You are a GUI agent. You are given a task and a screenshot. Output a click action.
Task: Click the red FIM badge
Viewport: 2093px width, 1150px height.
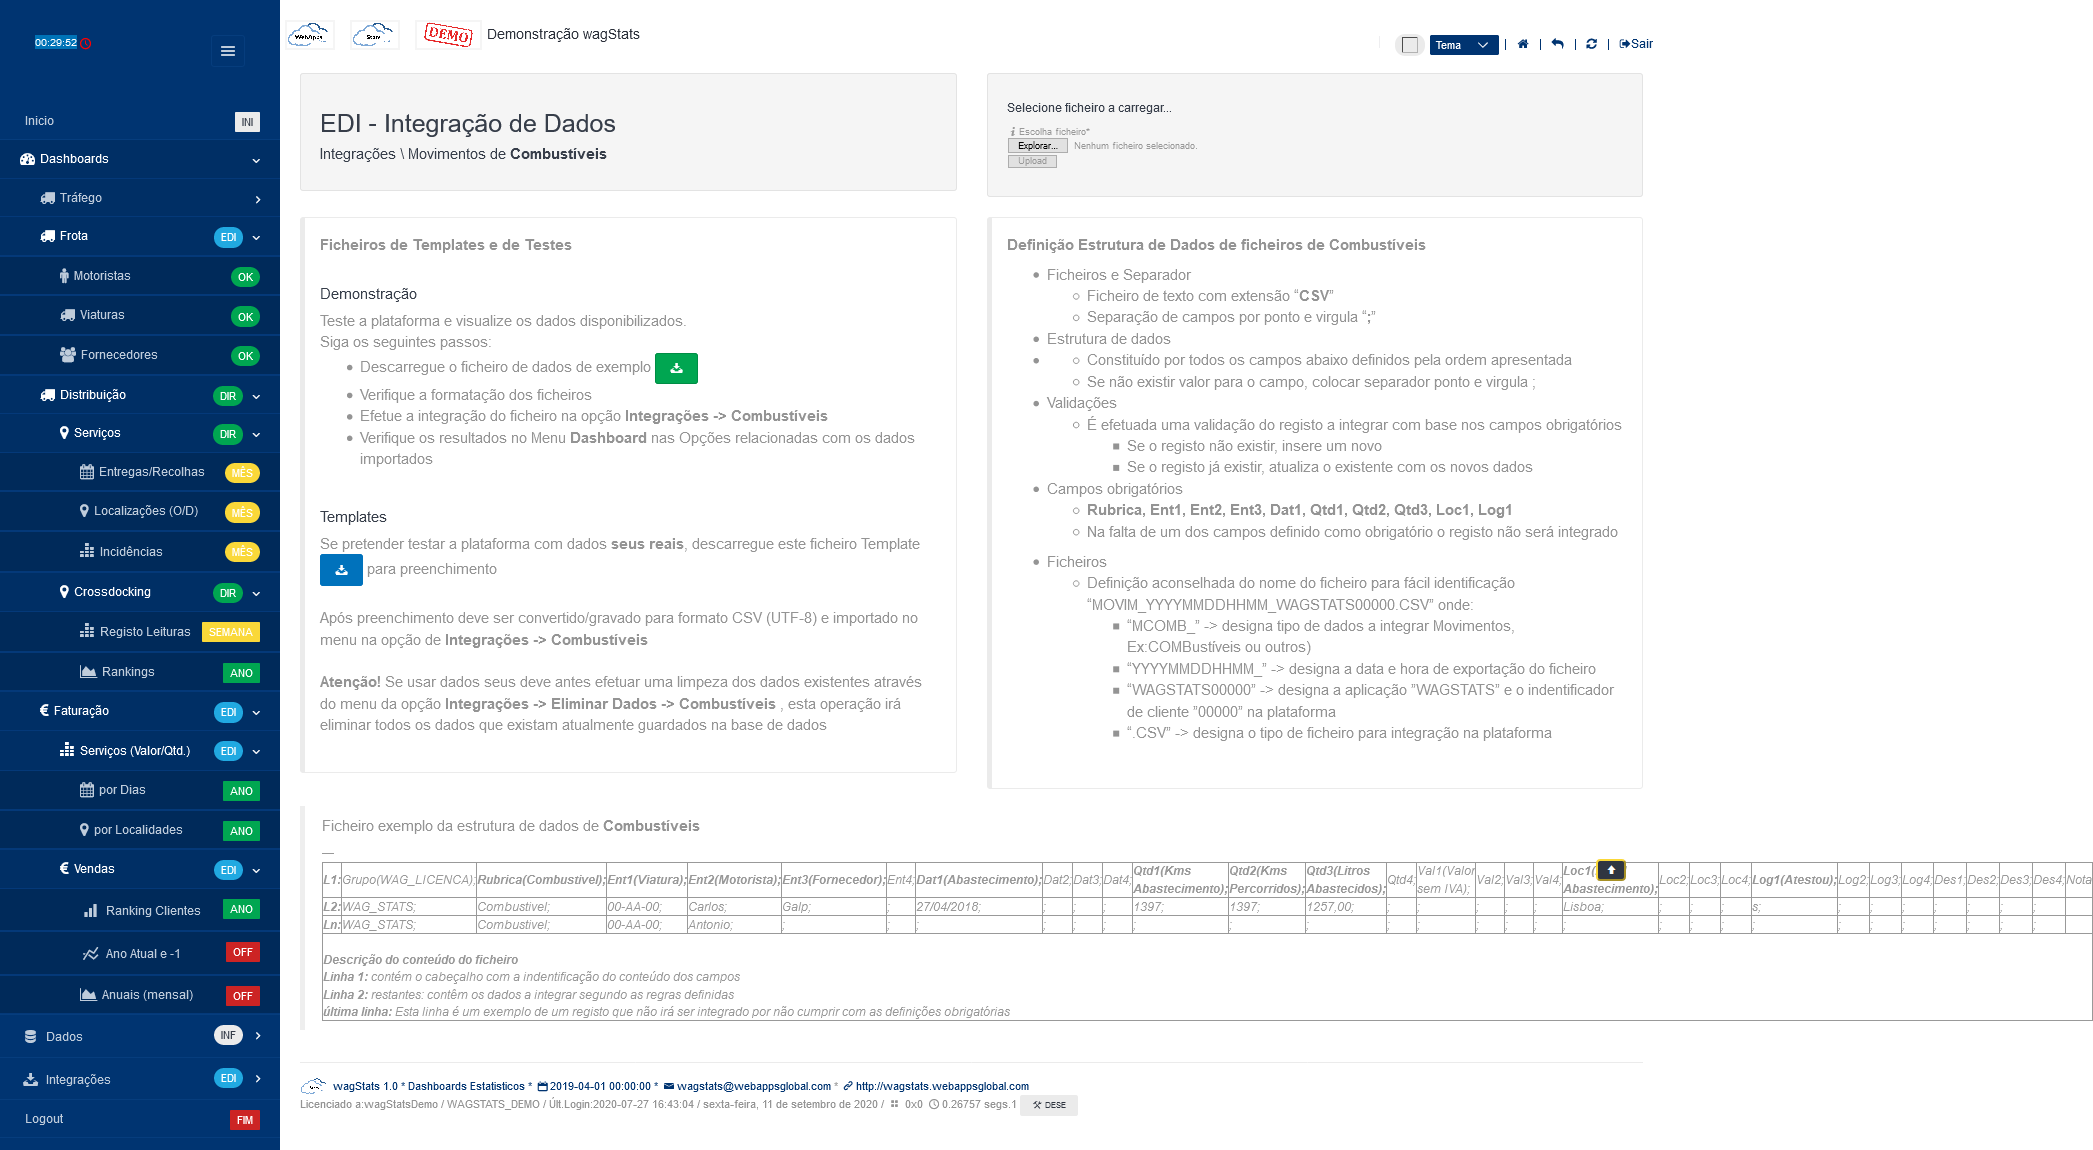click(x=245, y=1120)
